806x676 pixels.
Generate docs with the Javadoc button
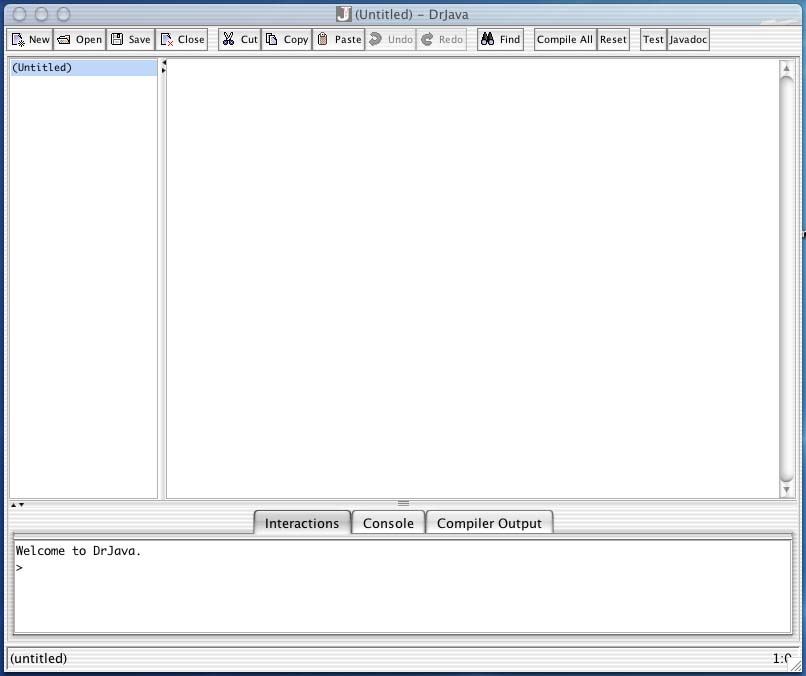pyautogui.click(x=688, y=40)
